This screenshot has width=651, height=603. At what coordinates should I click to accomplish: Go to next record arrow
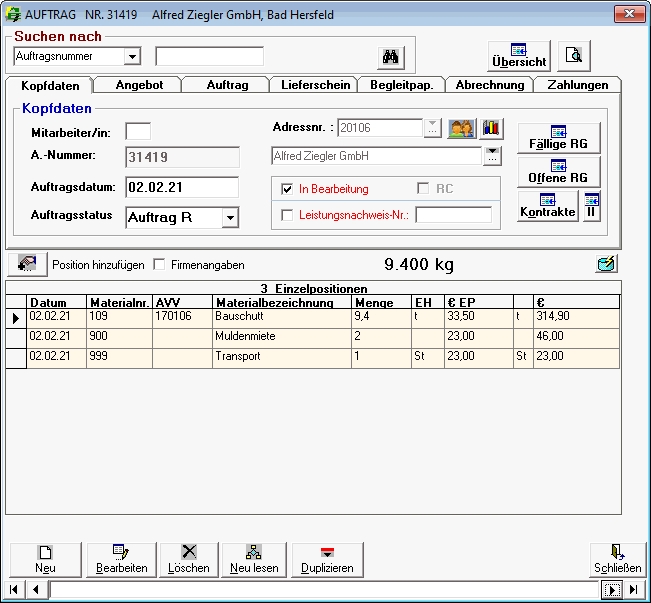click(612, 589)
